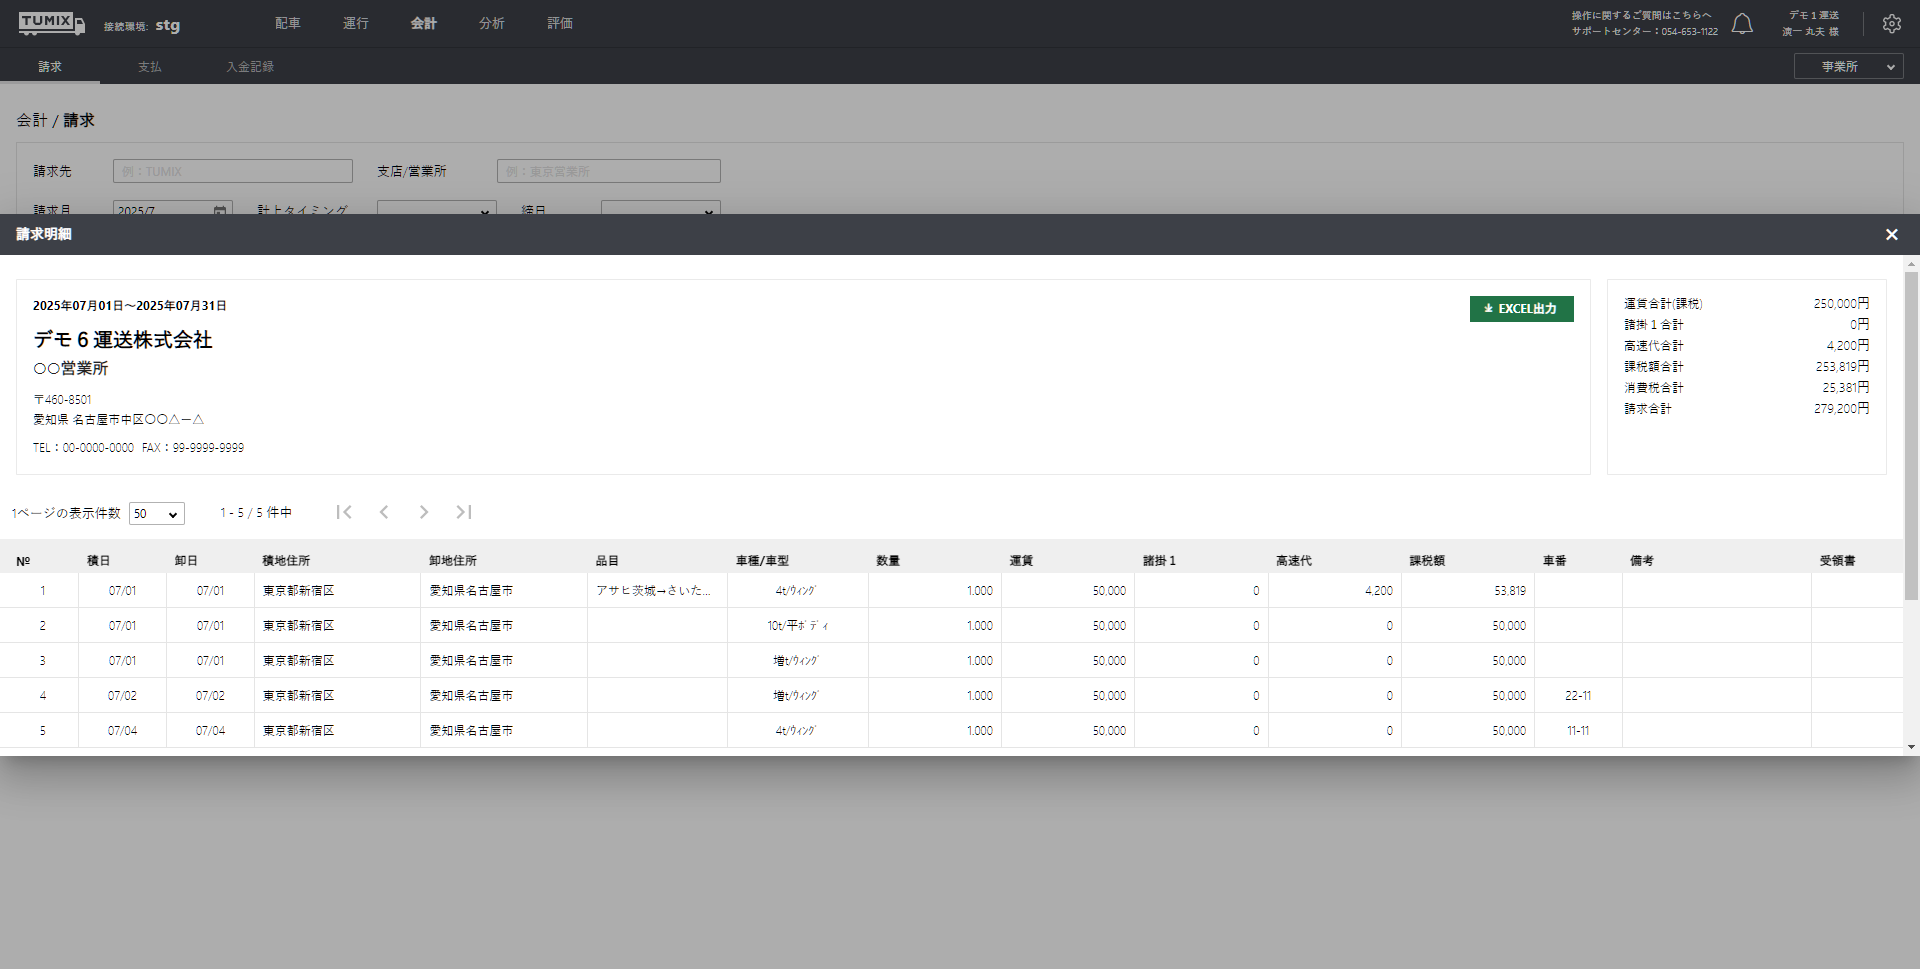
Task: Click the TUMIX logo
Action: [51, 23]
